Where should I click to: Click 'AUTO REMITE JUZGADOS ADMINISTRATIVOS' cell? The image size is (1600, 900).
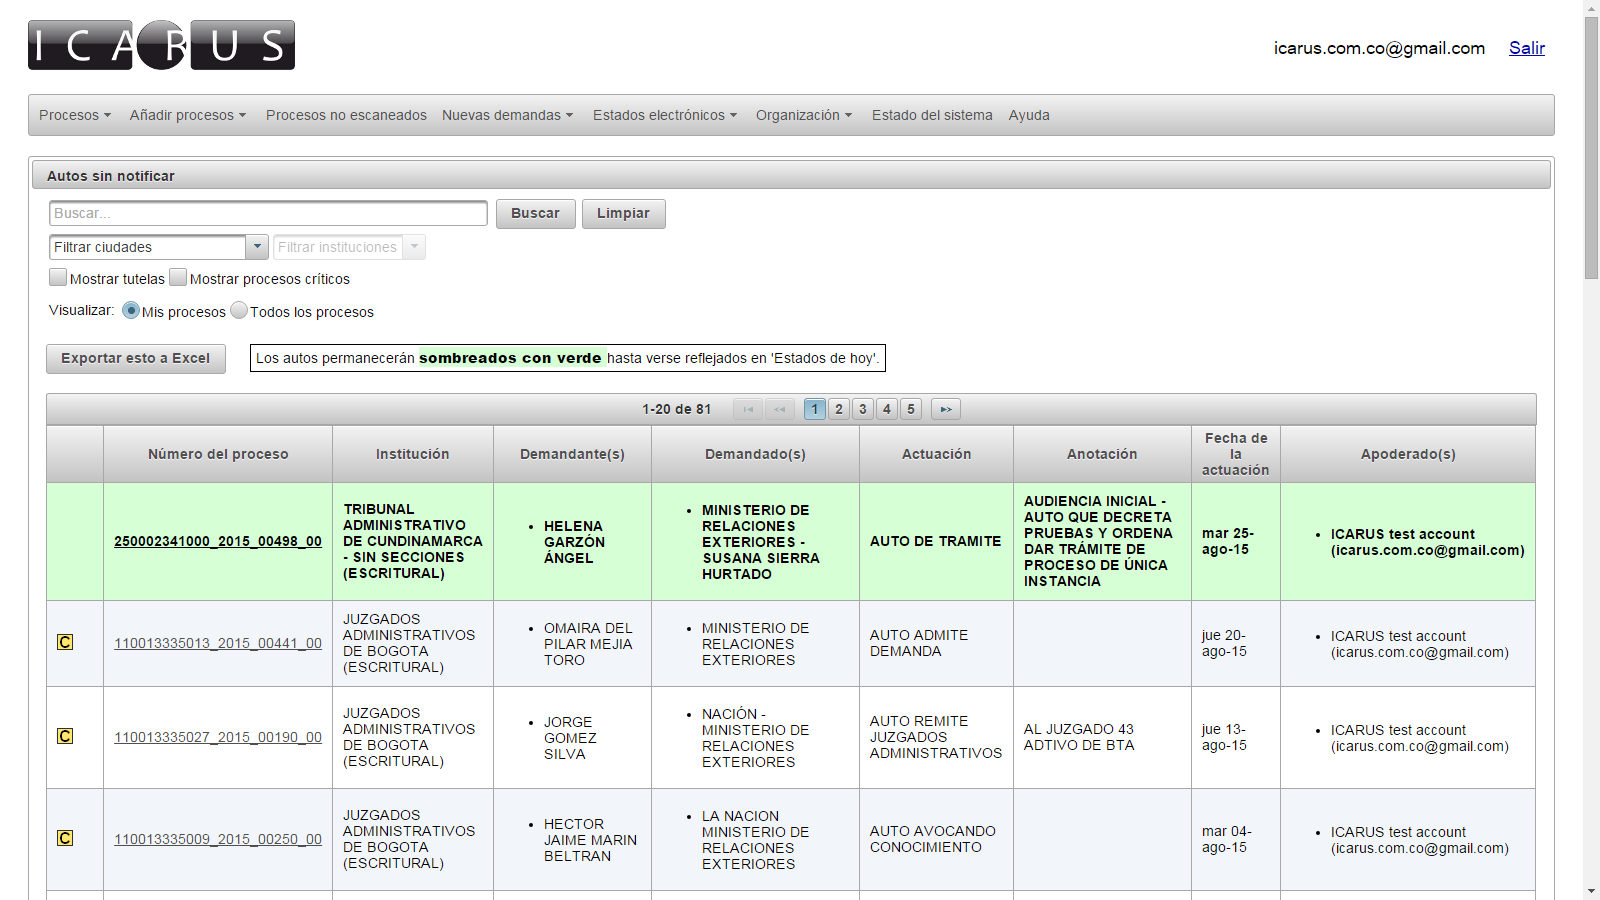click(x=936, y=737)
